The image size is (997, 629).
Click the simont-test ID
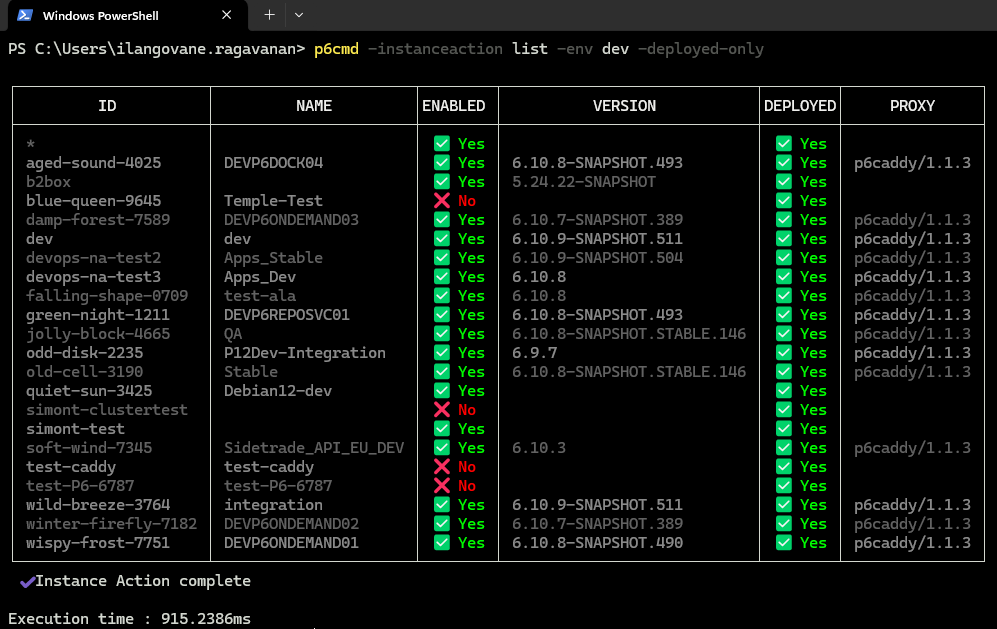(x=76, y=429)
